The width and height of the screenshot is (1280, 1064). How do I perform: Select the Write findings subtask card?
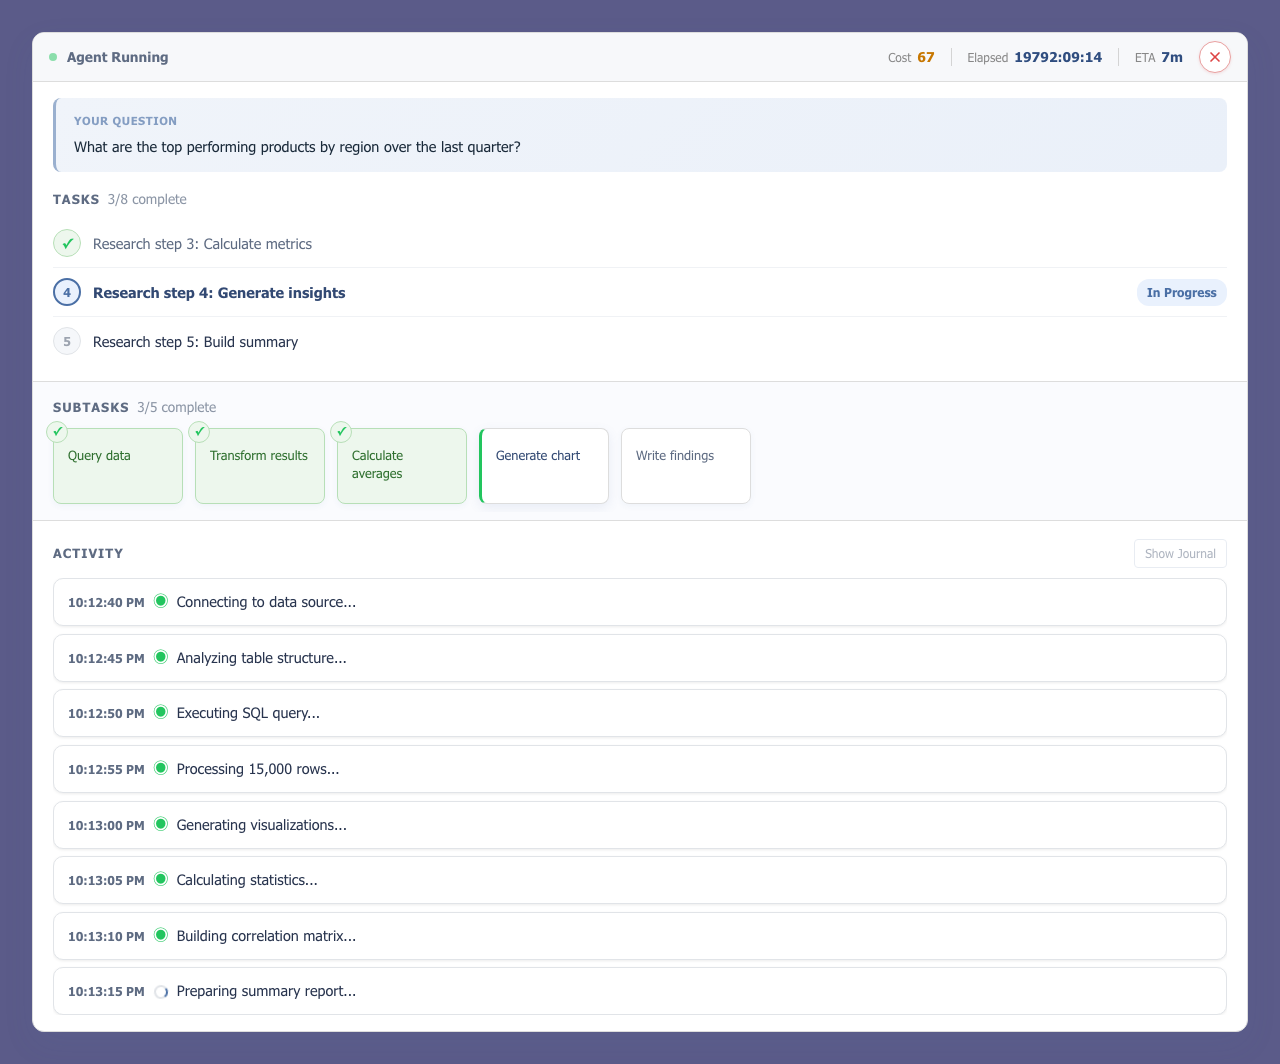click(686, 466)
